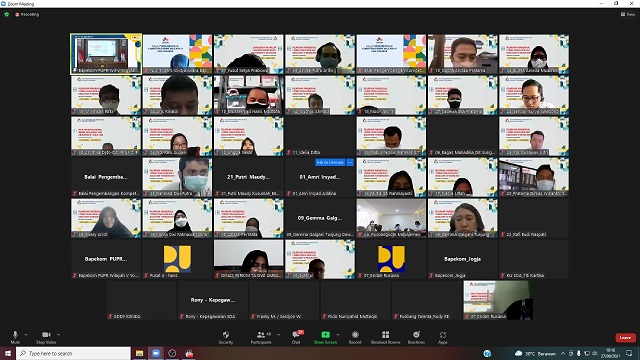Select the 11_Idela Ditta tile
Viewport: 640px width, 360px height.
tap(320, 136)
